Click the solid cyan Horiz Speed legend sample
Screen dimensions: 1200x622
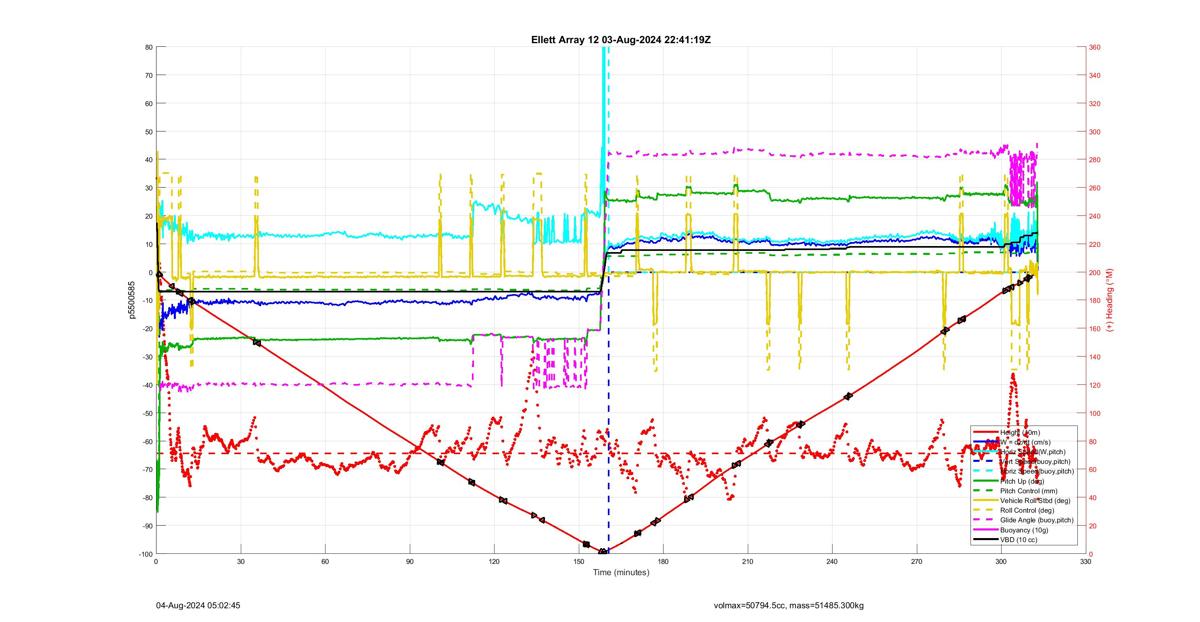pyautogui.click(x=985, y=451)
